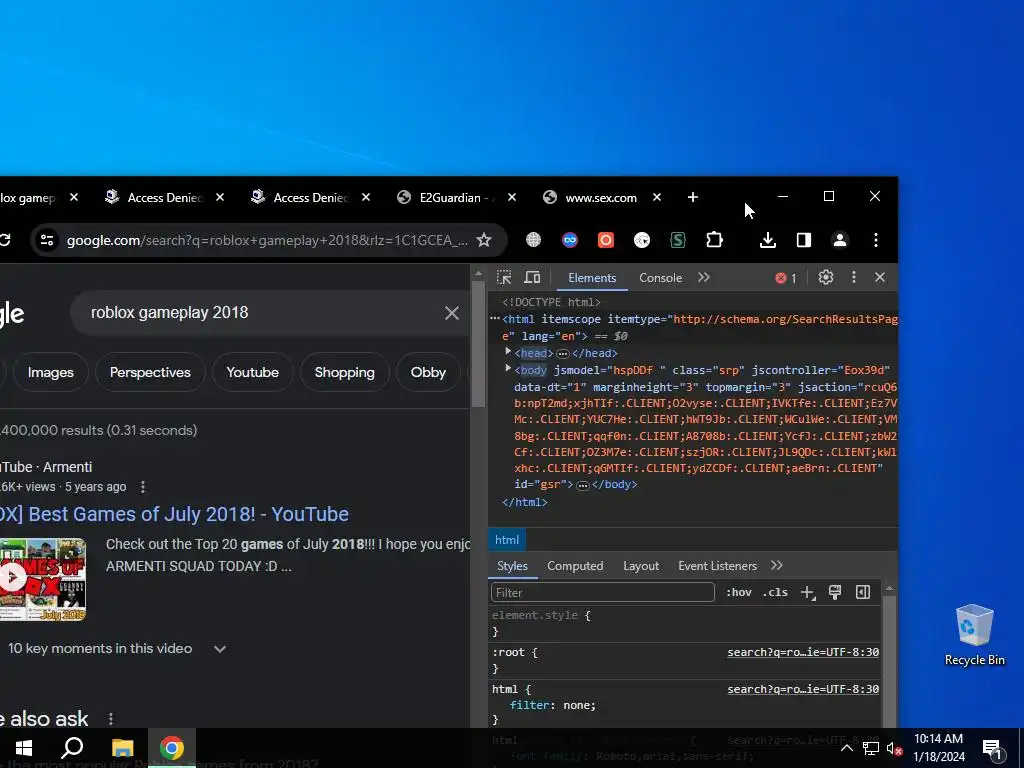The image size is (1024, 768).
Task: Filter results by Images
Action: 50,372
